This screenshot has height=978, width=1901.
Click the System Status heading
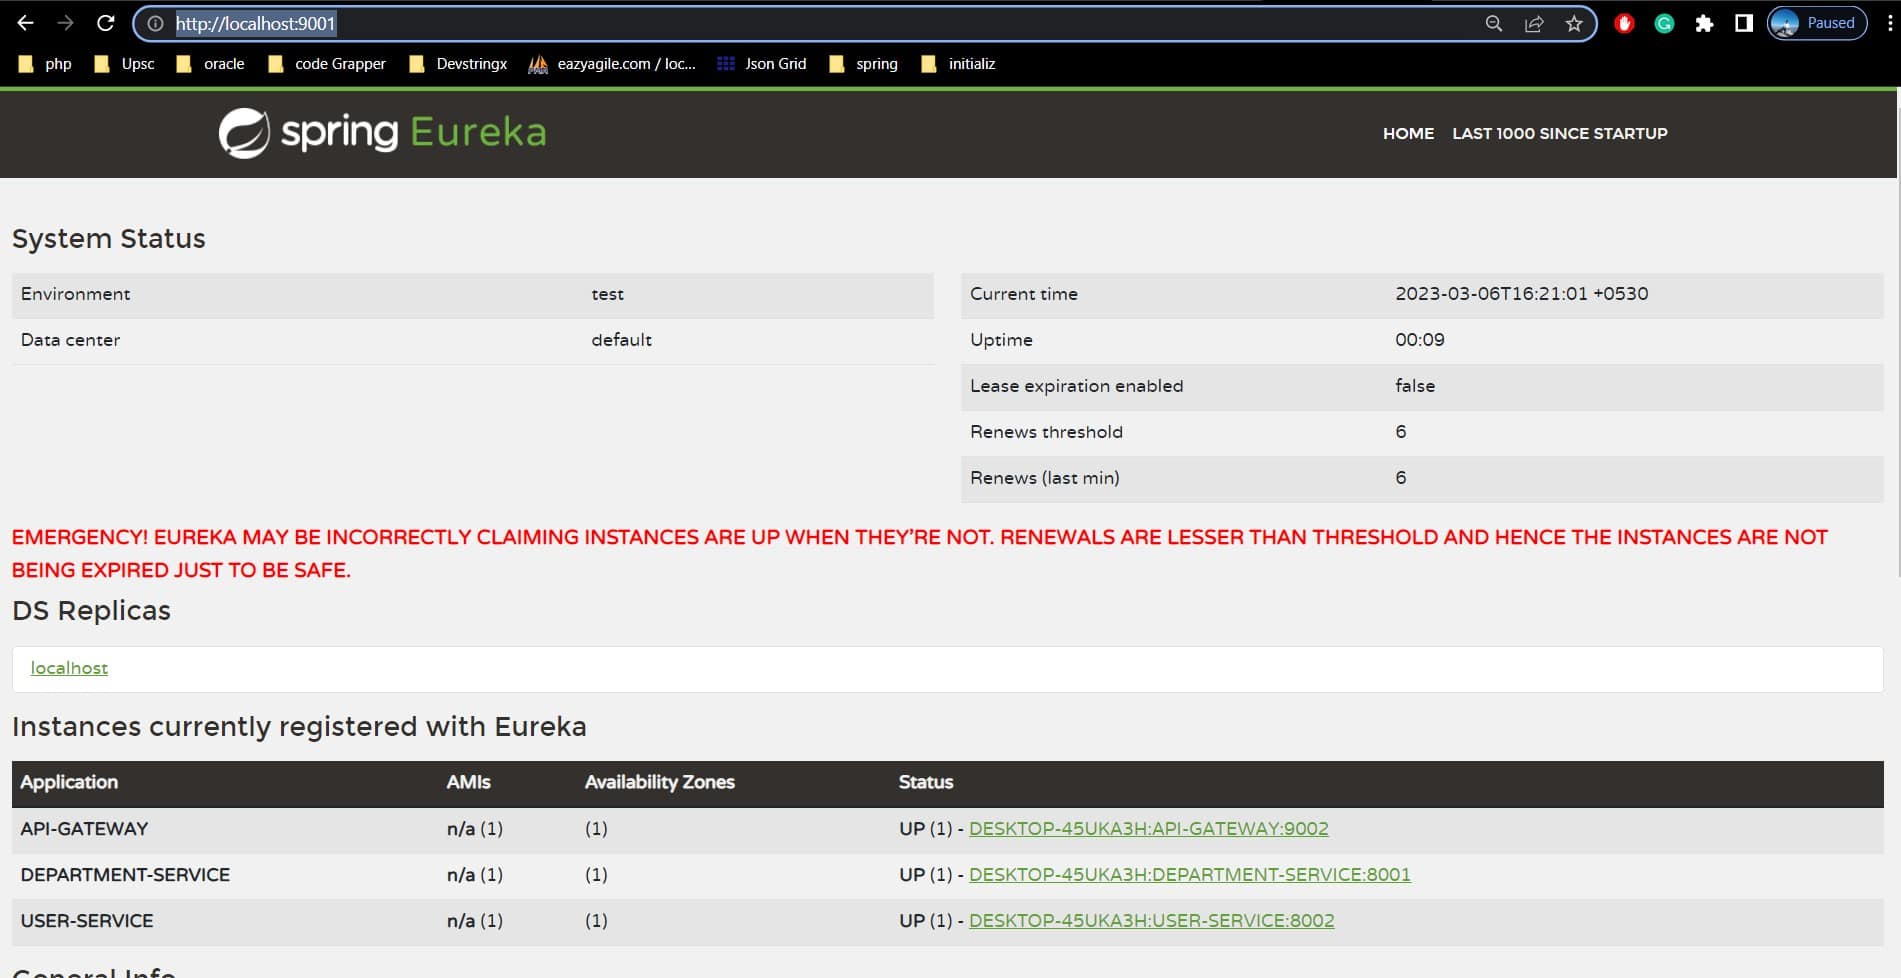click(109, 239)
